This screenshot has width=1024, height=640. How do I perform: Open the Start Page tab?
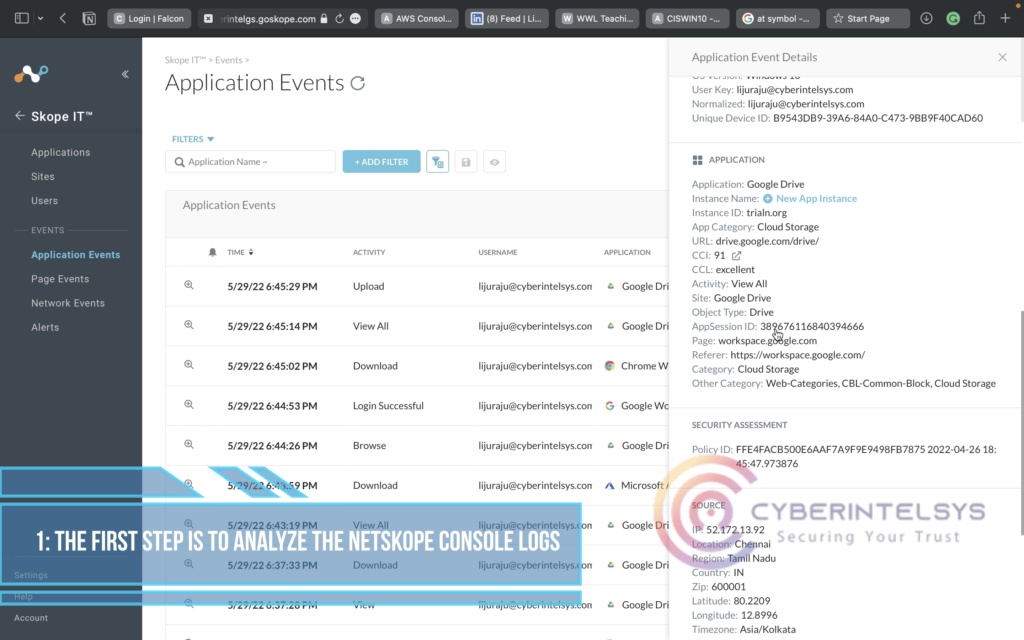(867, 18)
